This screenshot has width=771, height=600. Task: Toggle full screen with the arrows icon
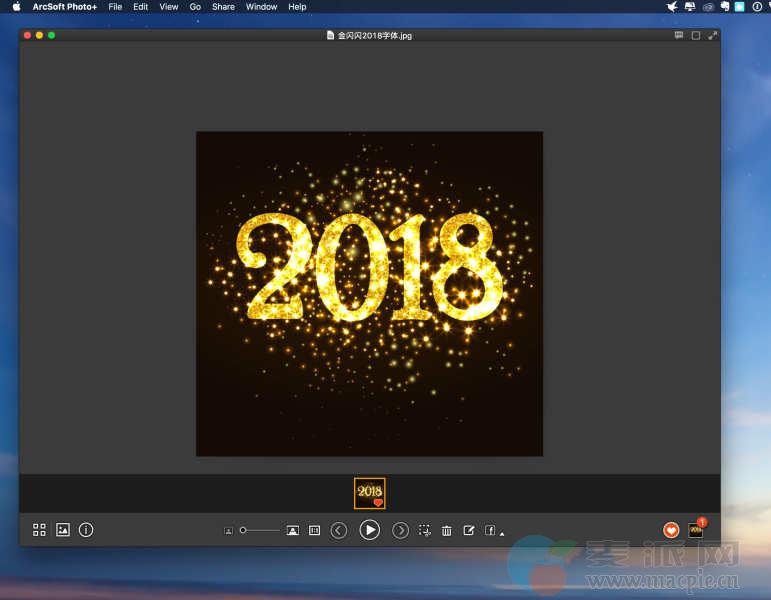[x=713, y=35]
